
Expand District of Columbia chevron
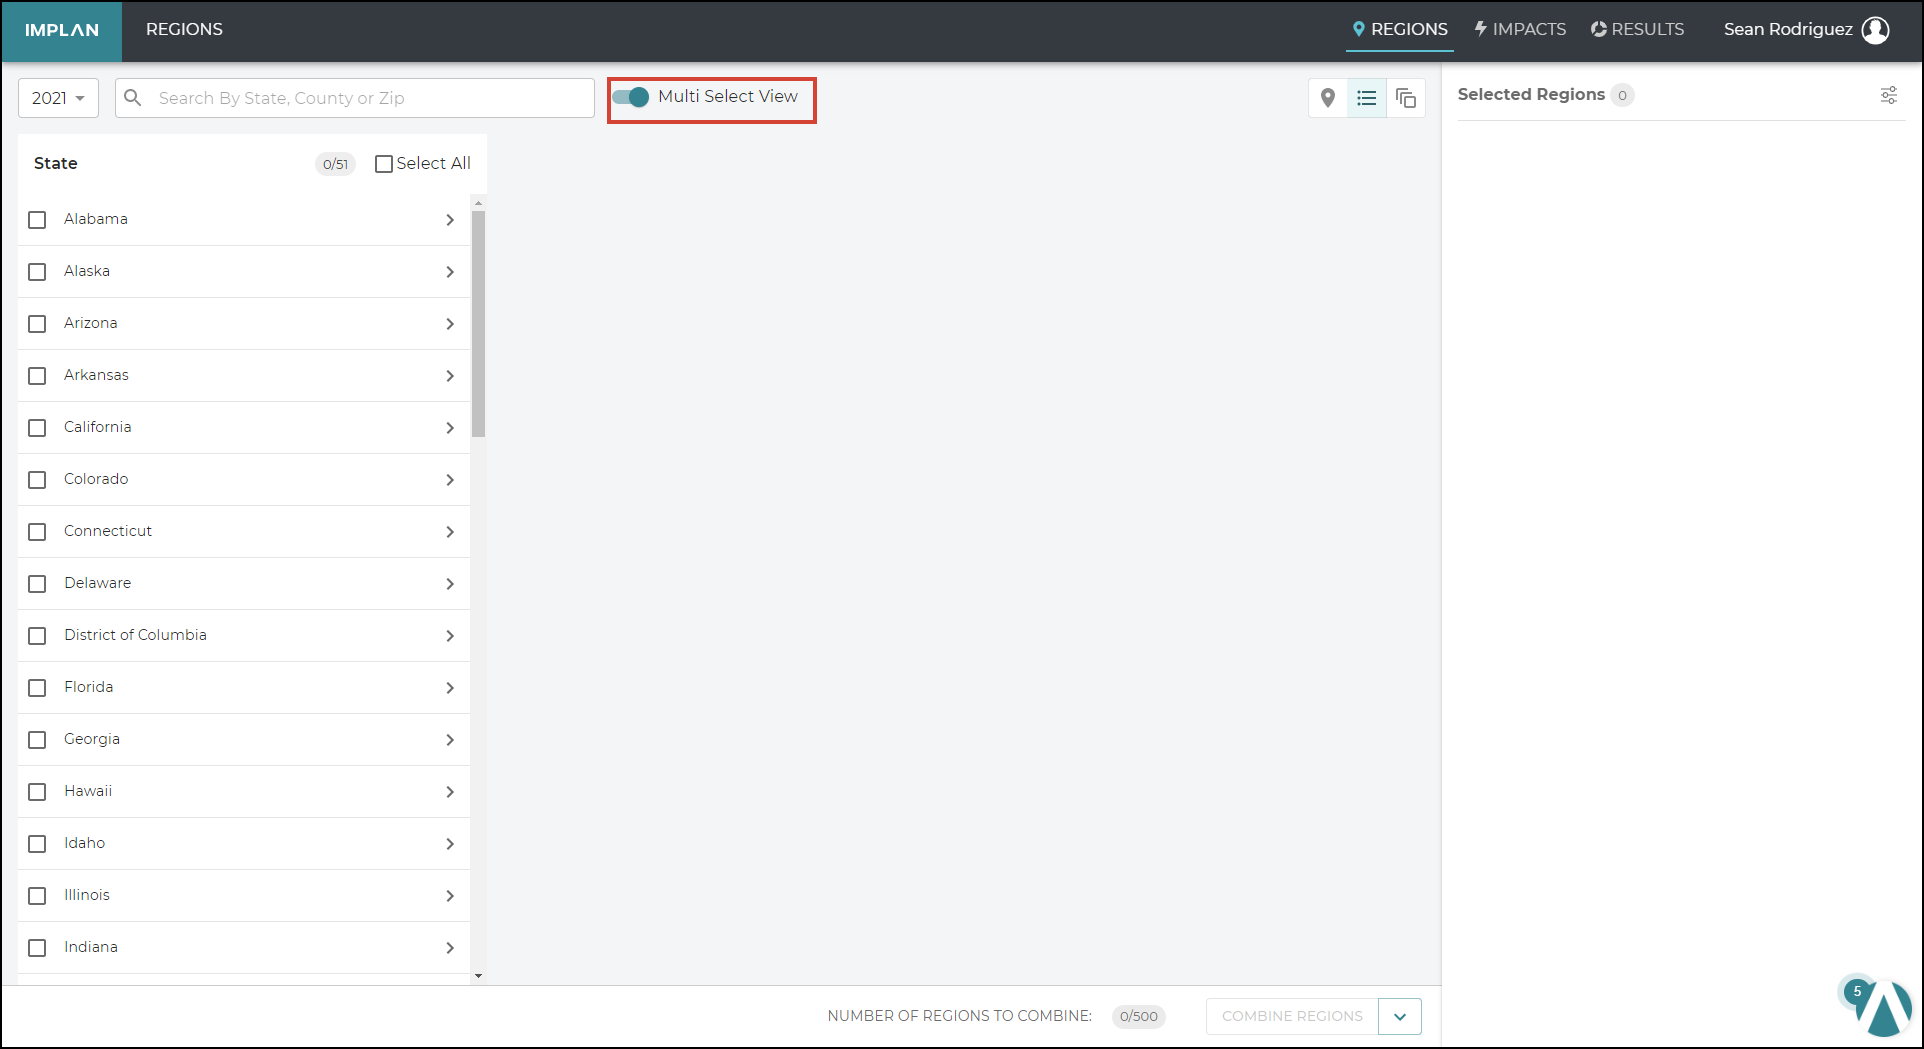450,636
